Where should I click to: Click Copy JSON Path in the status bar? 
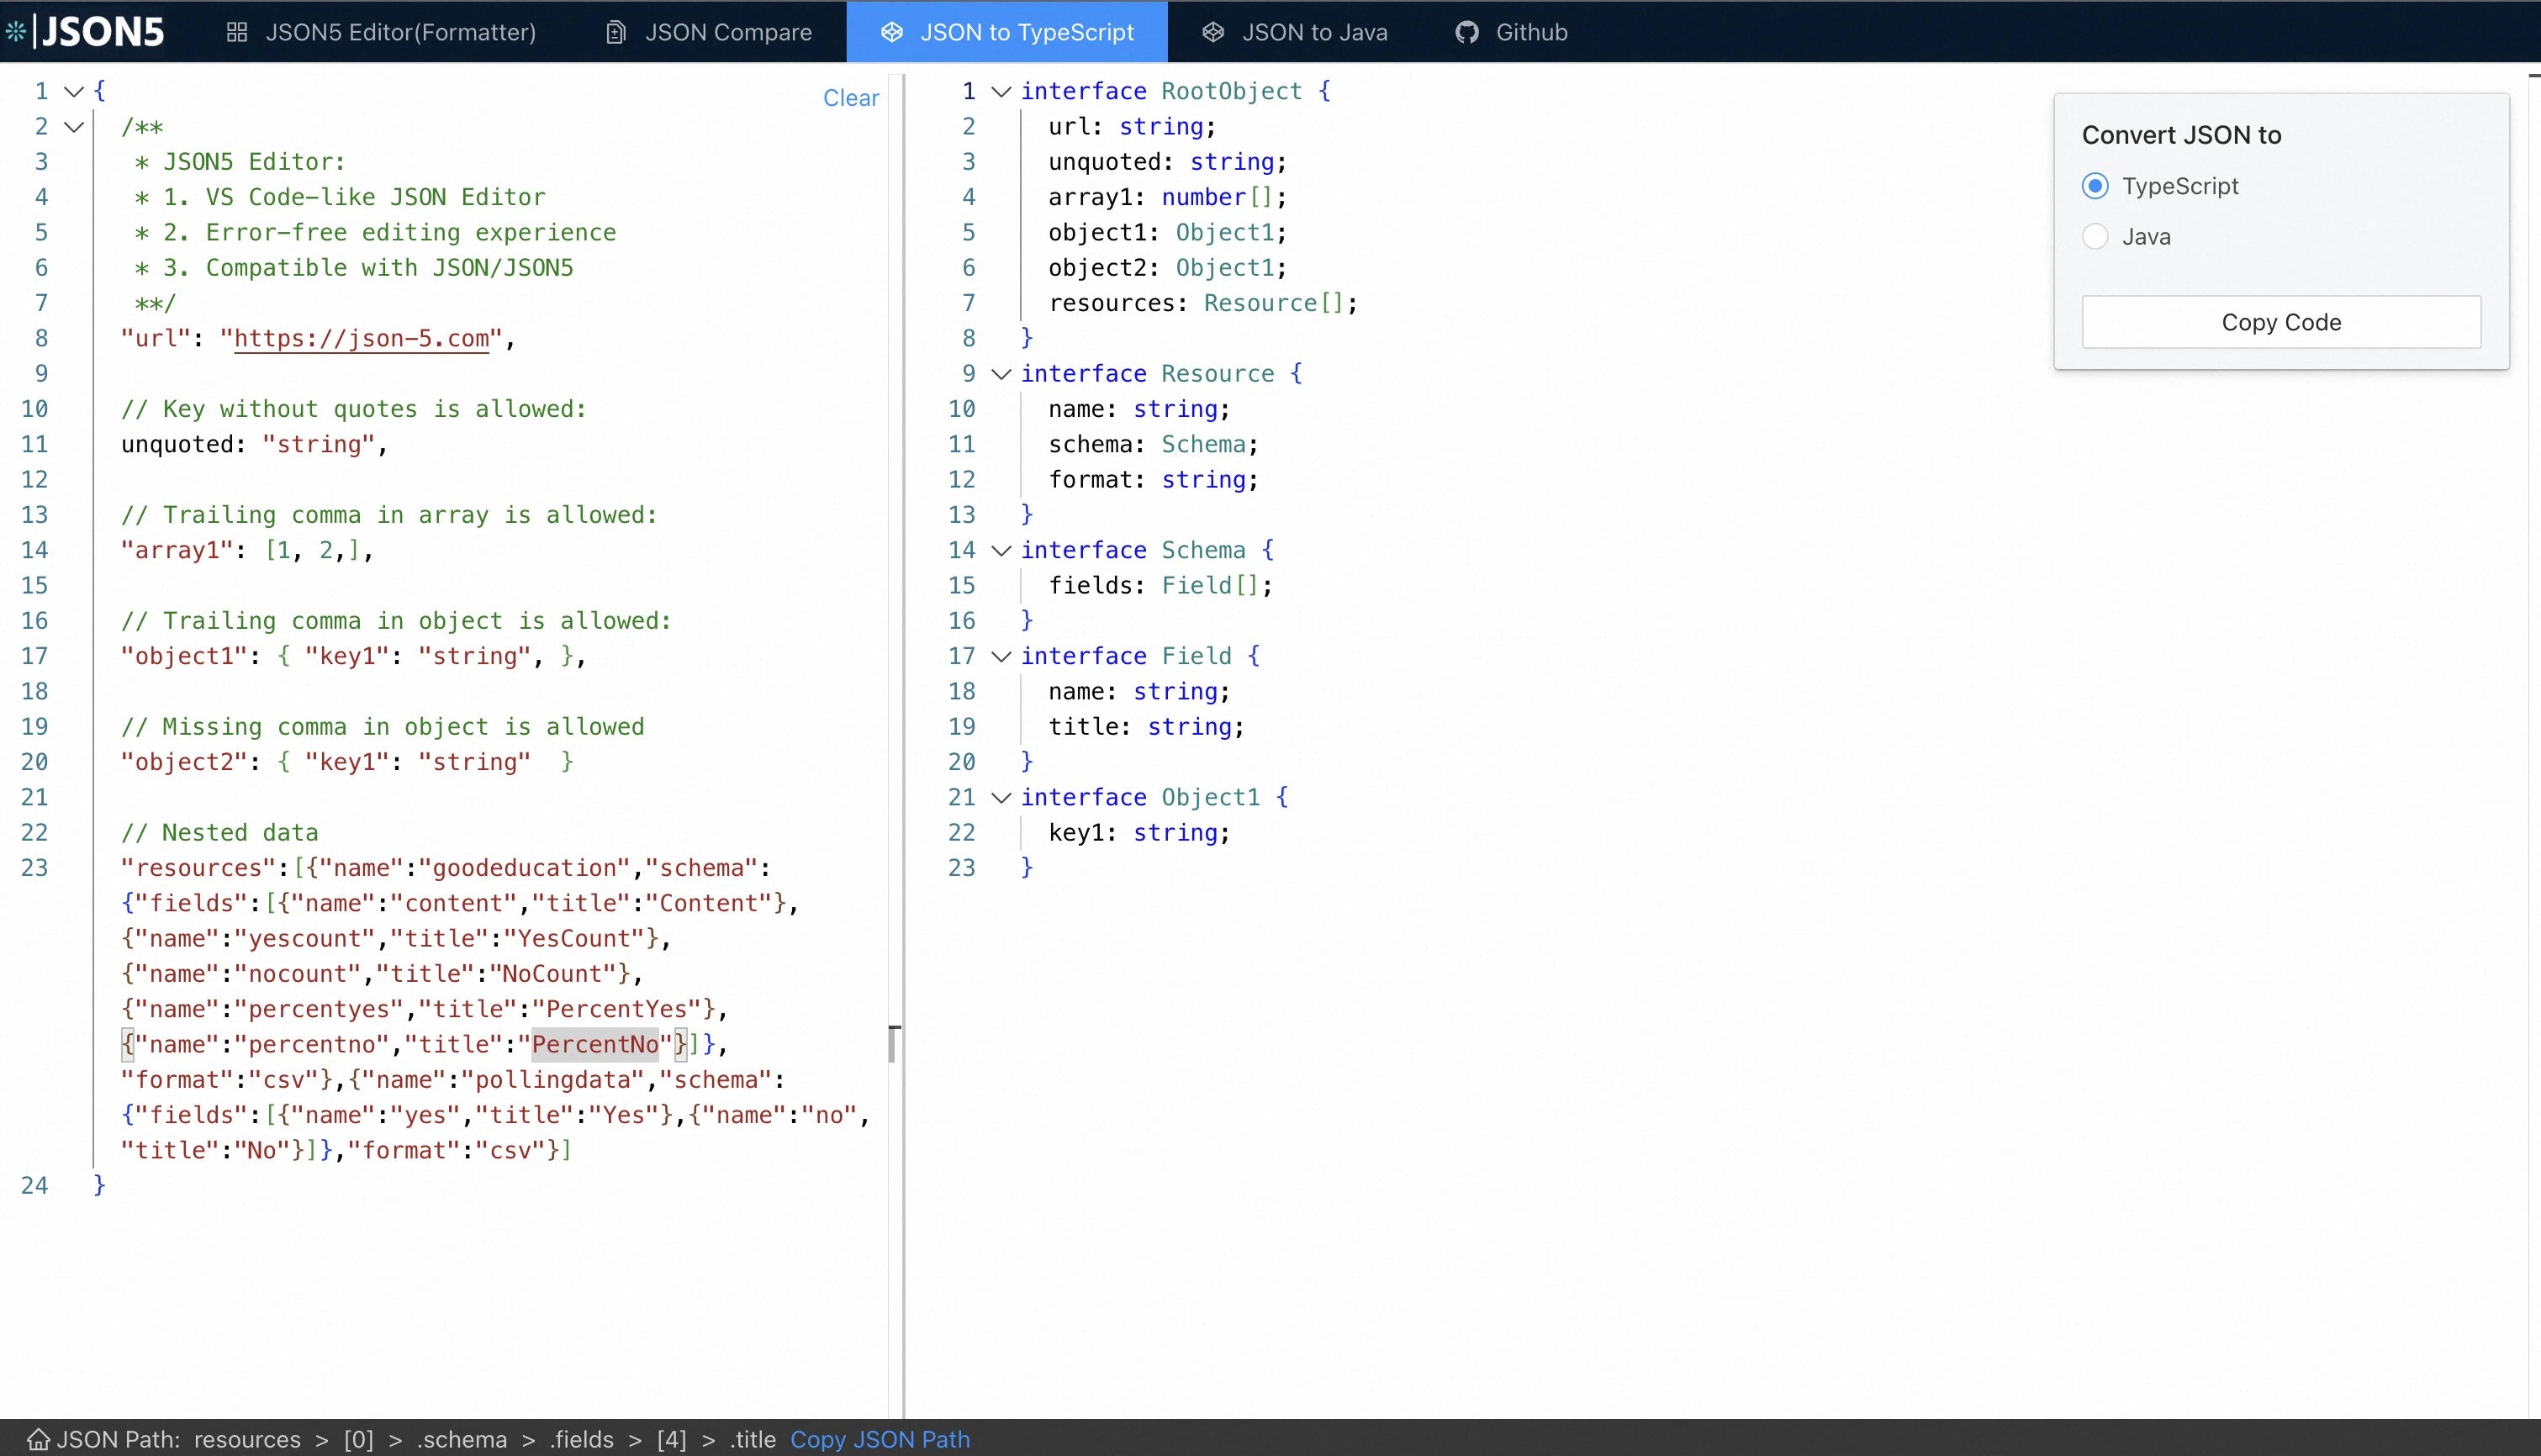click(x=880, y=1439)
